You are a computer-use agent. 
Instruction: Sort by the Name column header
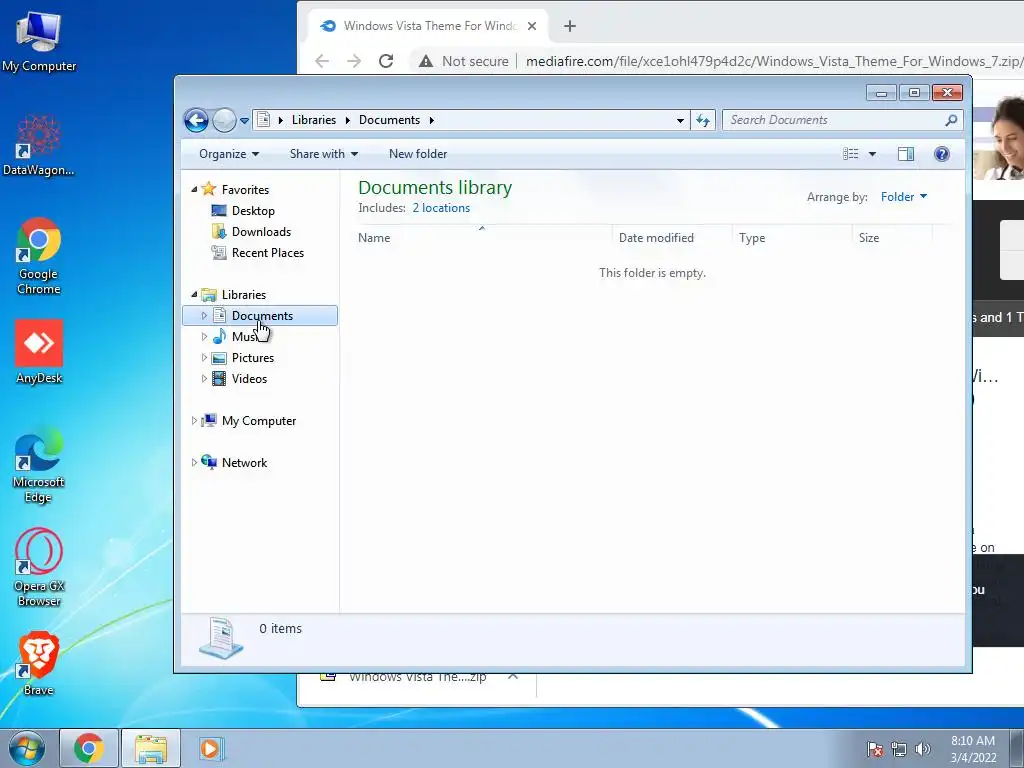click(483, 238)
